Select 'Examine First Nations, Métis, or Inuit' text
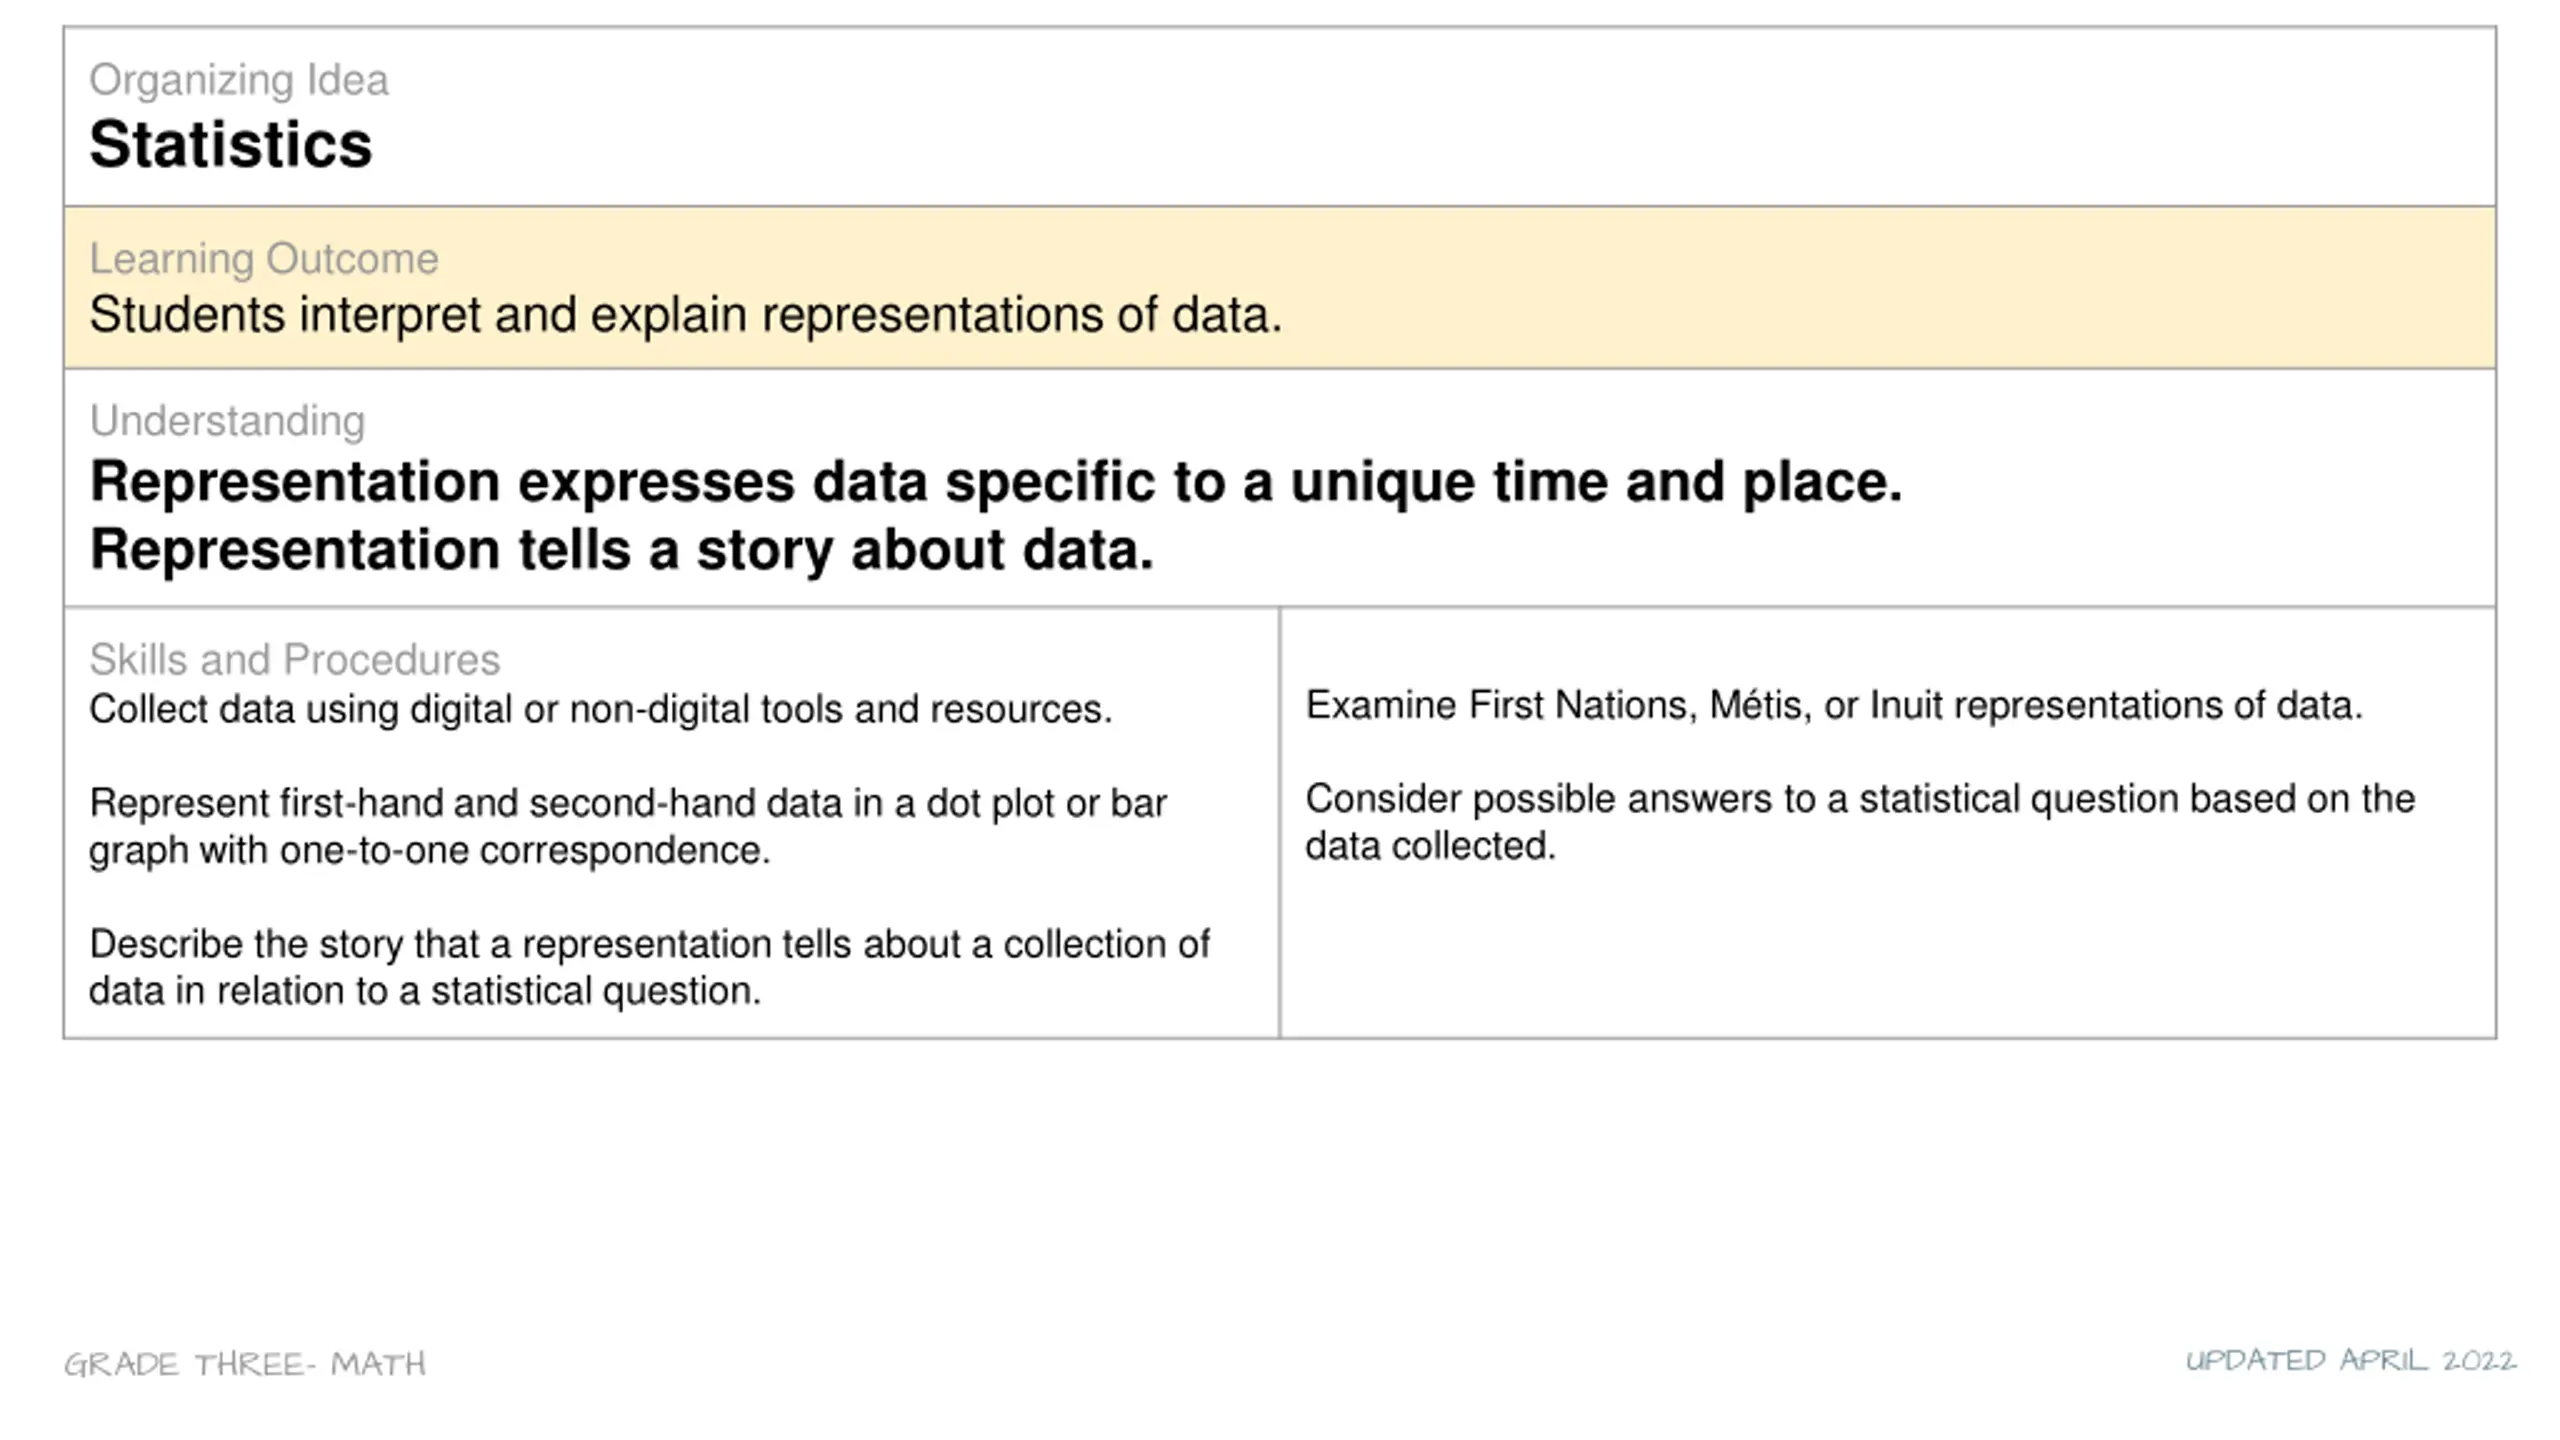 pyautogui.click(x=1834, y=706)
